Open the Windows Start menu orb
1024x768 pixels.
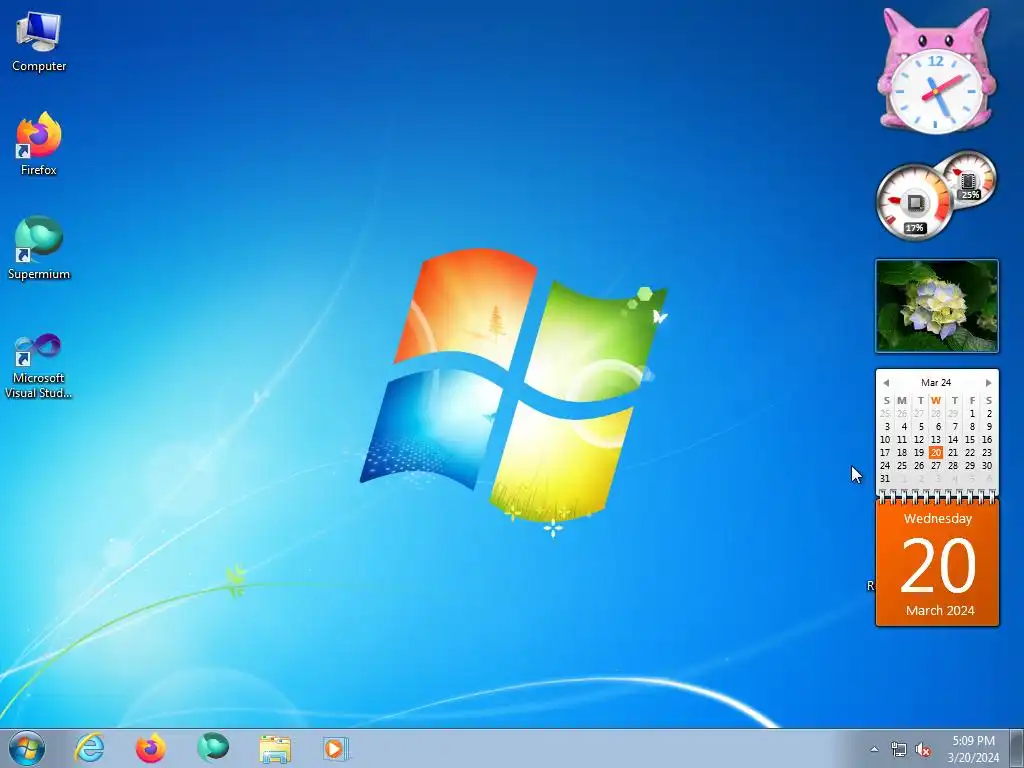27,748
